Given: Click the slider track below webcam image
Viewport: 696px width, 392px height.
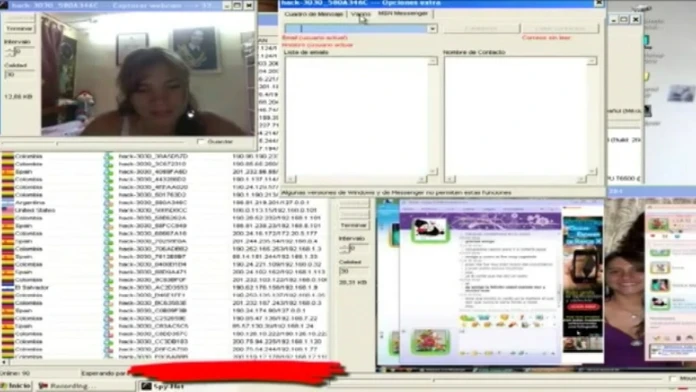Looking at the screenshot, I should coord(93,143).
